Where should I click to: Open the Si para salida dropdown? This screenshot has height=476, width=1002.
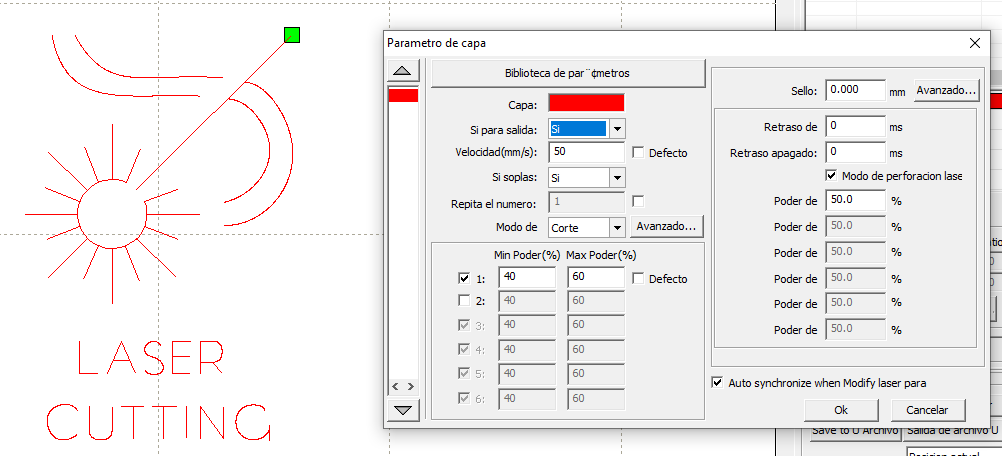coord(617,129)
